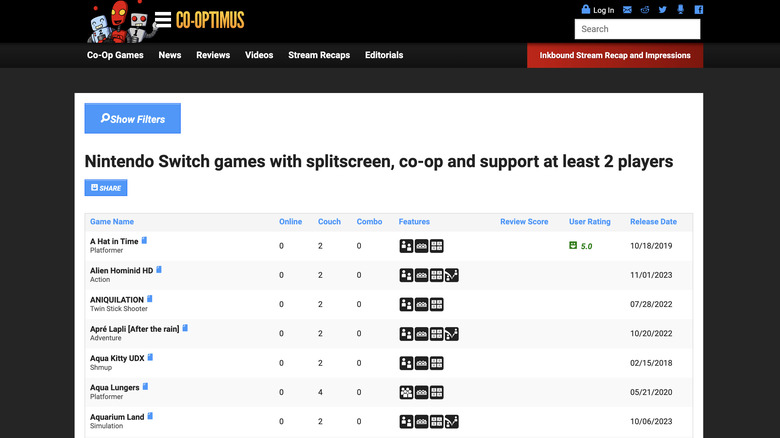Click the blue platform icon next to A Hat in Time
Screen dimensions: 780x438
144,240
